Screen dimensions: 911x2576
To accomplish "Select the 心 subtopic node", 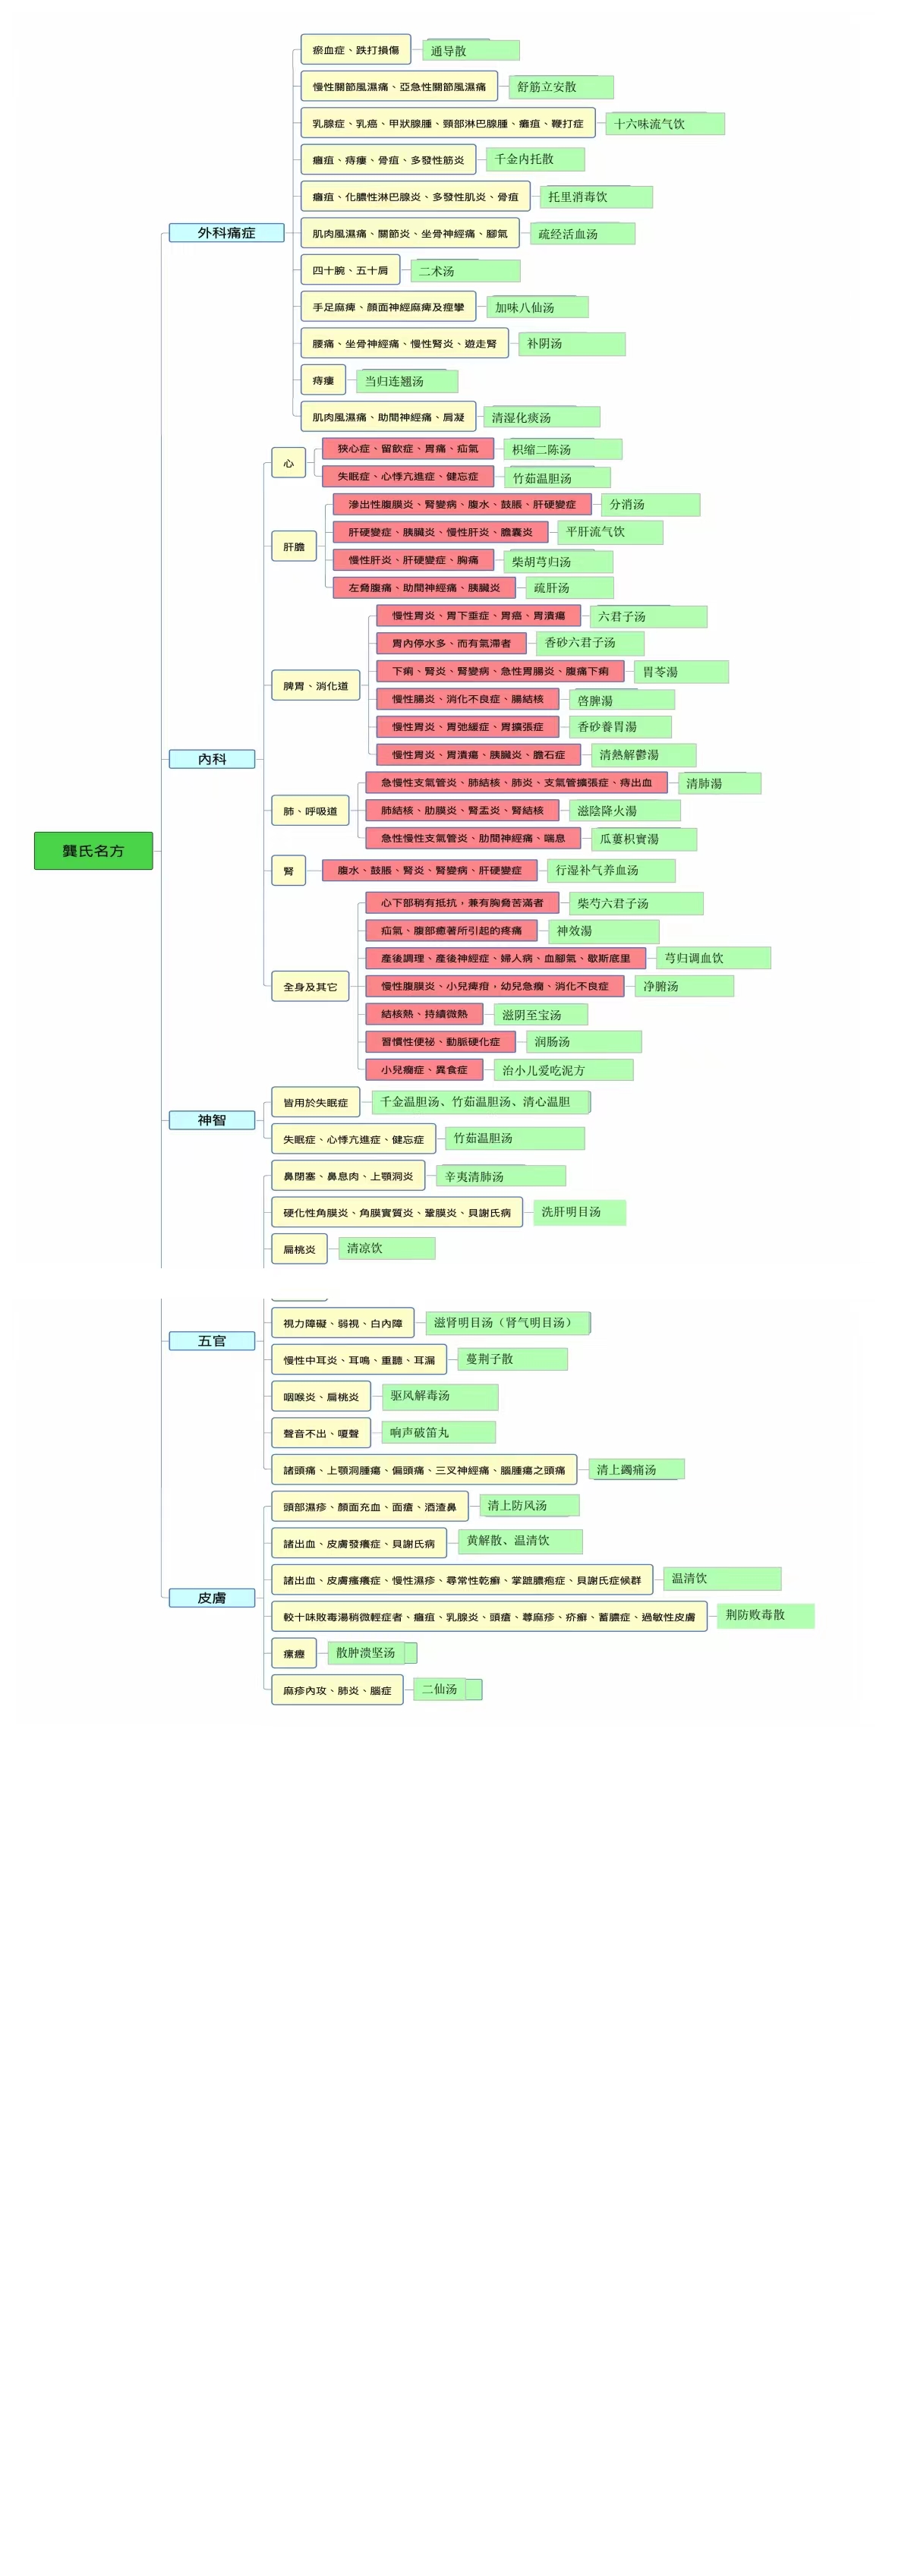I will 288,463.
